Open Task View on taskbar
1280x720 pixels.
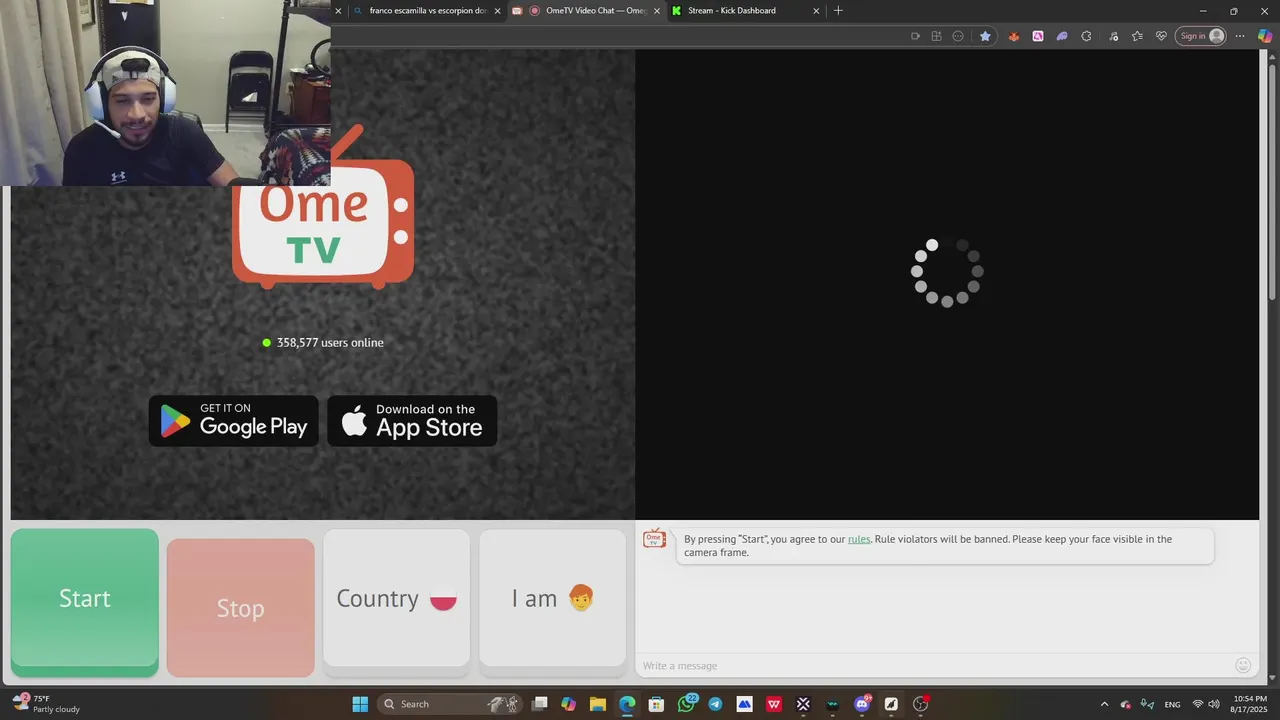pyautogui.click(x=540, y=704)
